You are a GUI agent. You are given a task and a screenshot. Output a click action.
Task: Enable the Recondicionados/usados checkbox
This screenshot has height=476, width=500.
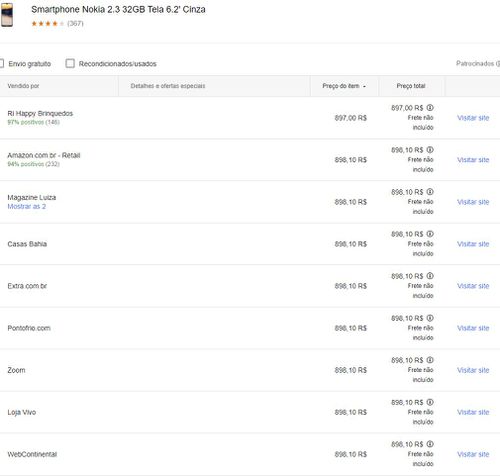(70, 63)
